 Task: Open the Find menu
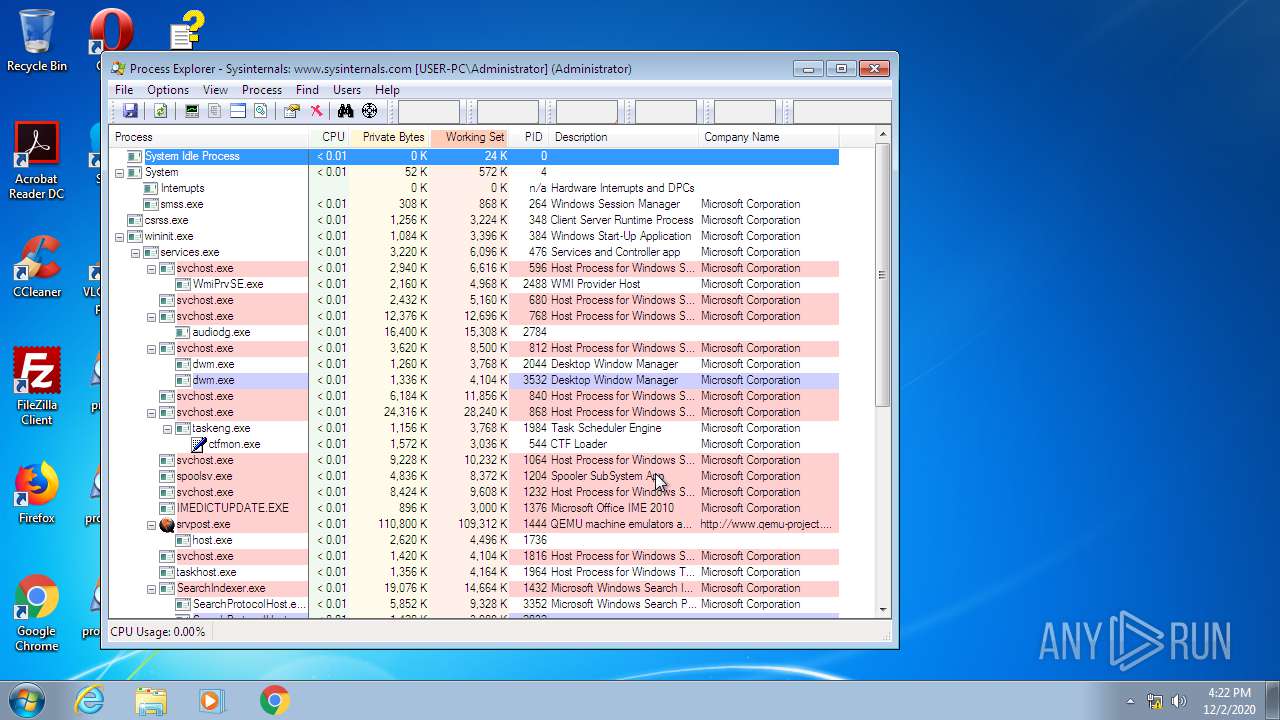coord(307,90)
